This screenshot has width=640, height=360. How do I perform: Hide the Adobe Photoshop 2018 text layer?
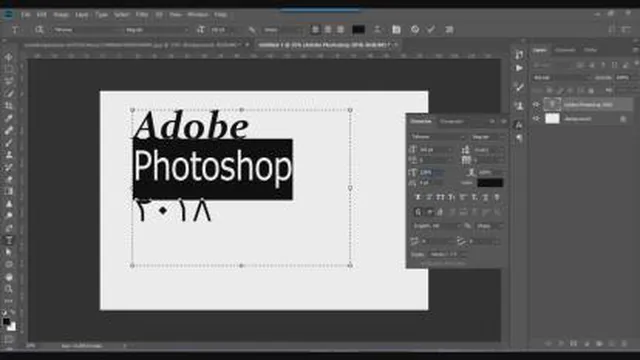(536, 104)
